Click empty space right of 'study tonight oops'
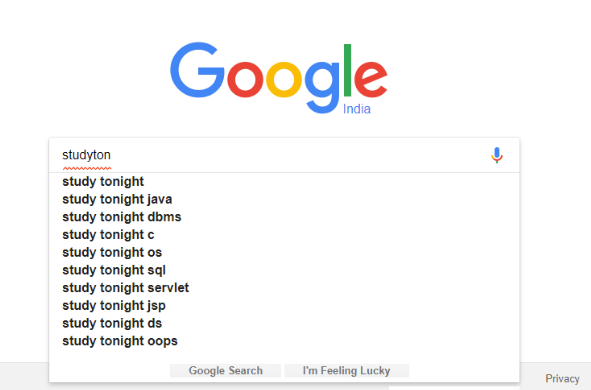 tap(347, 341)
